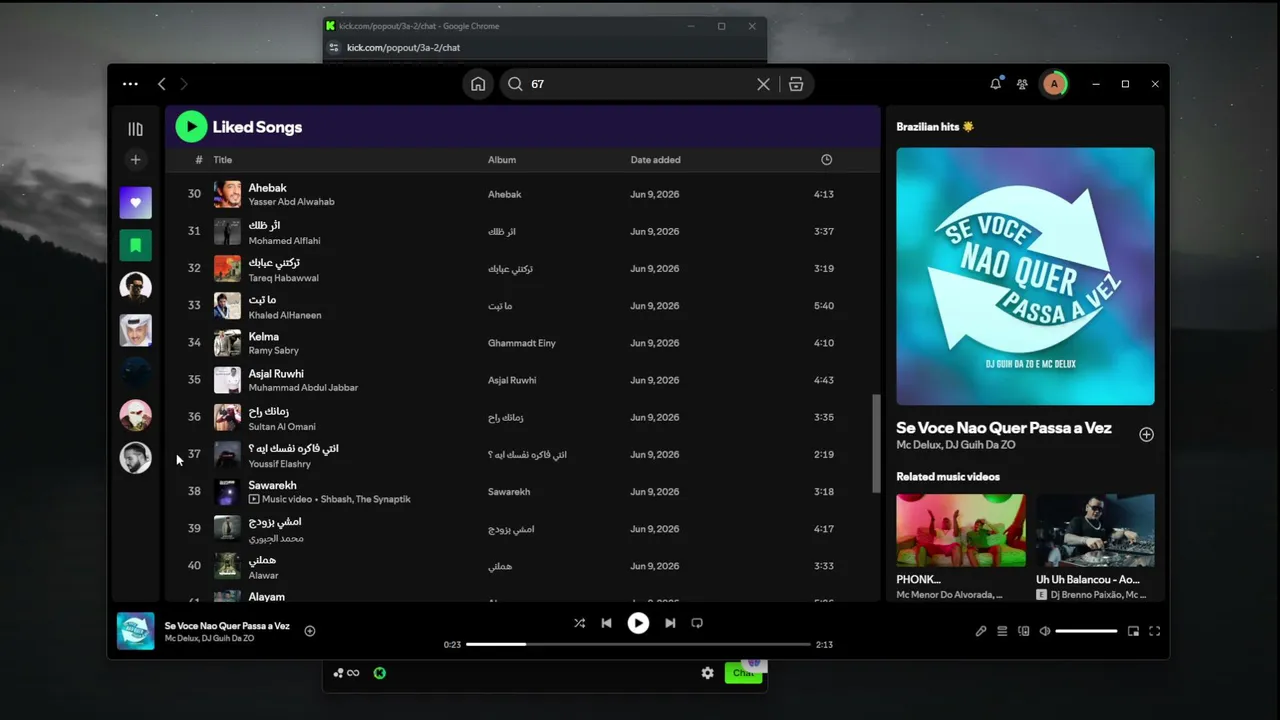Open artist Sultan Al Omani
This screenshot has width=1280, height=720.
282,427
